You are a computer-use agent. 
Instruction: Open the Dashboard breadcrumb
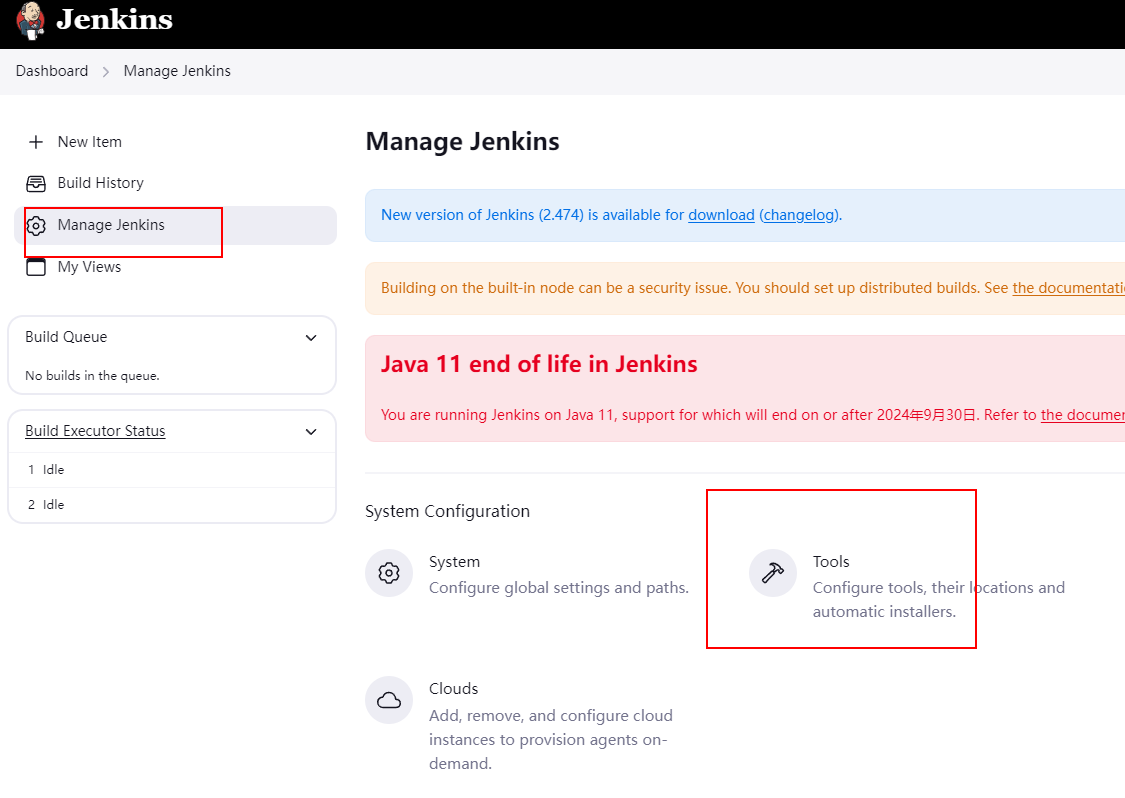[52, 71]
